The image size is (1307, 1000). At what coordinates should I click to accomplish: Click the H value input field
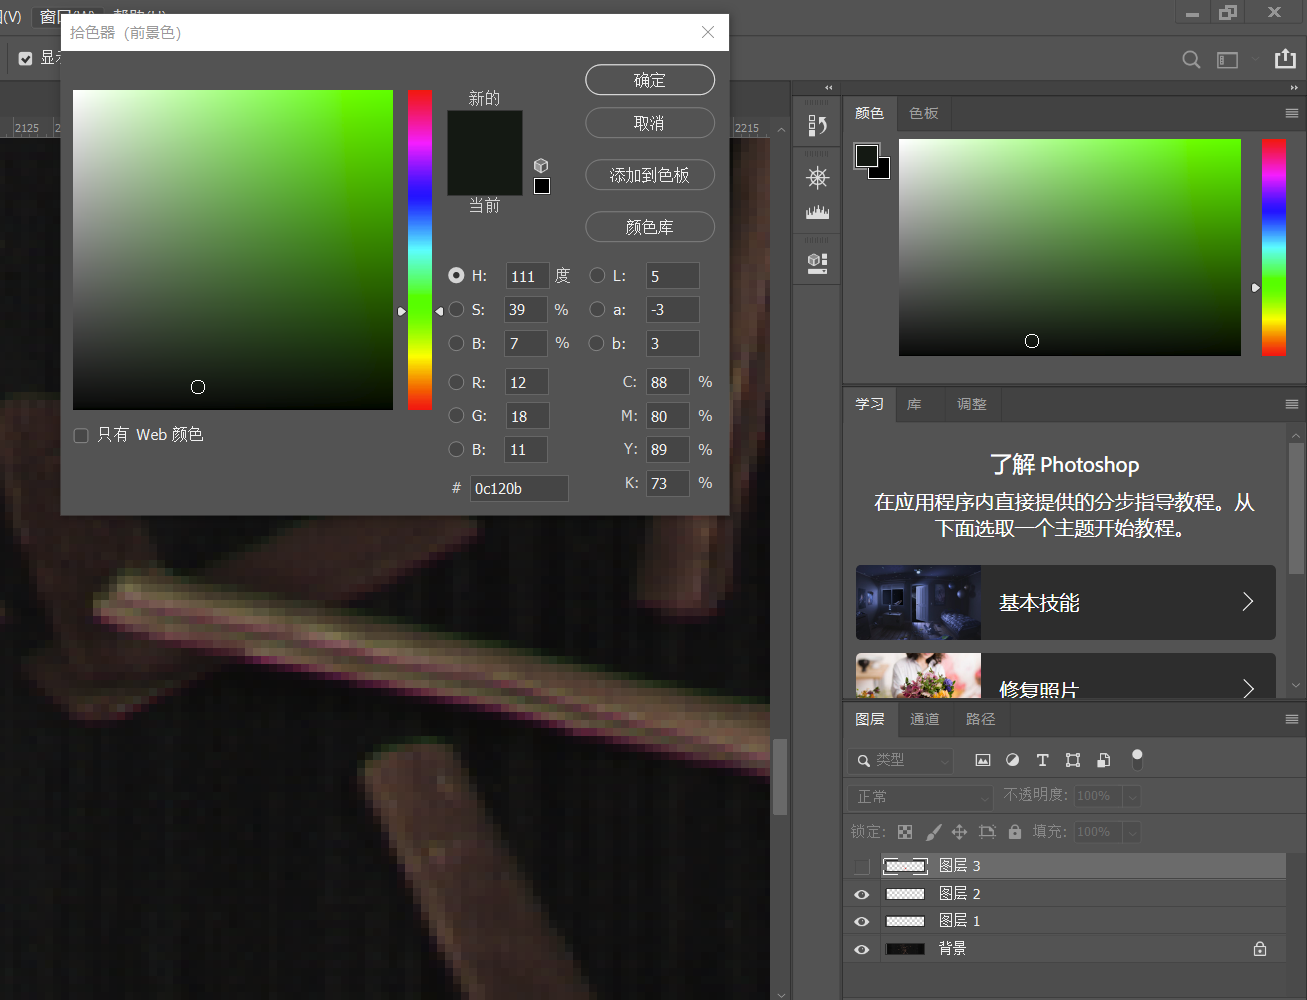[527, 276]
